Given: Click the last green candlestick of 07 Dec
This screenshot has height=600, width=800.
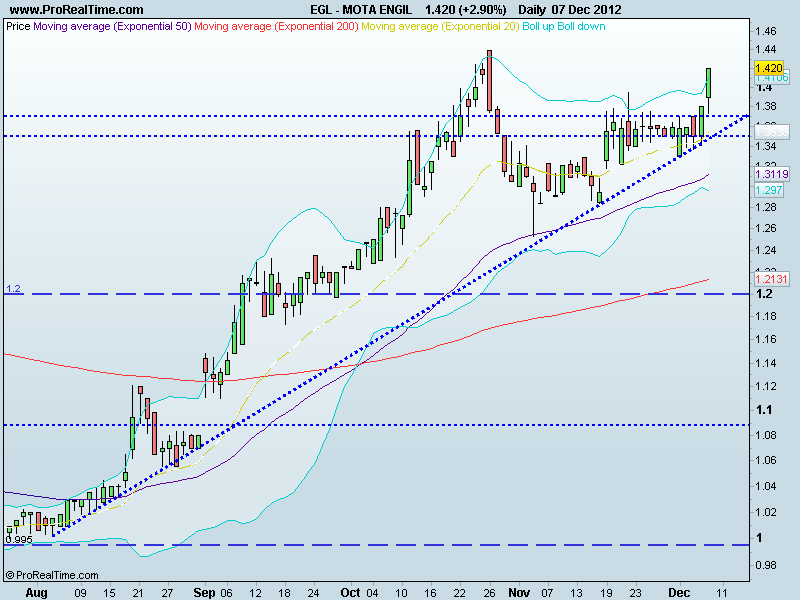Looking at the screenshot, I should click(709, 83).
